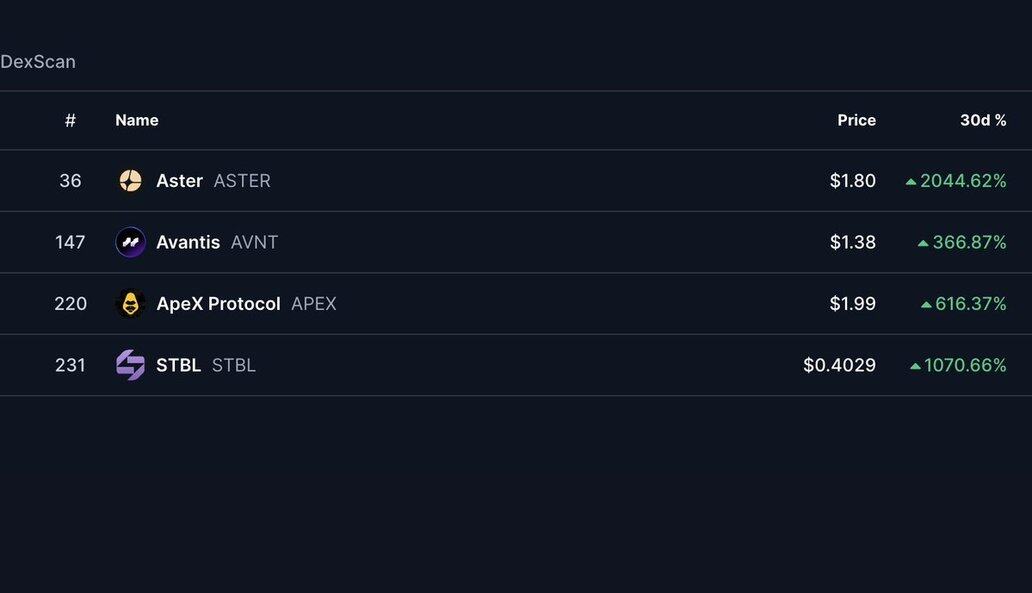Click green up arrow beside 2044.62%
Image resolution: width=1032 pixels, height=593 pixels.
(911, 182)
